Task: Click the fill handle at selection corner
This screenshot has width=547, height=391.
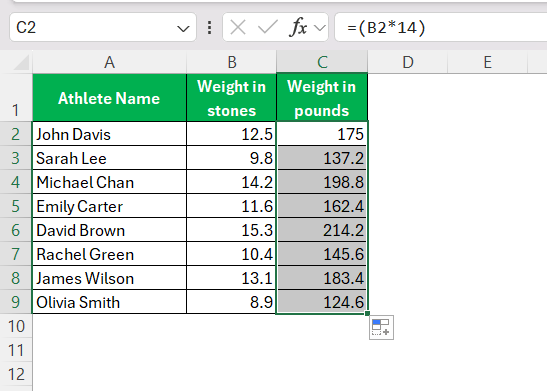Action: tap(367, 313)
